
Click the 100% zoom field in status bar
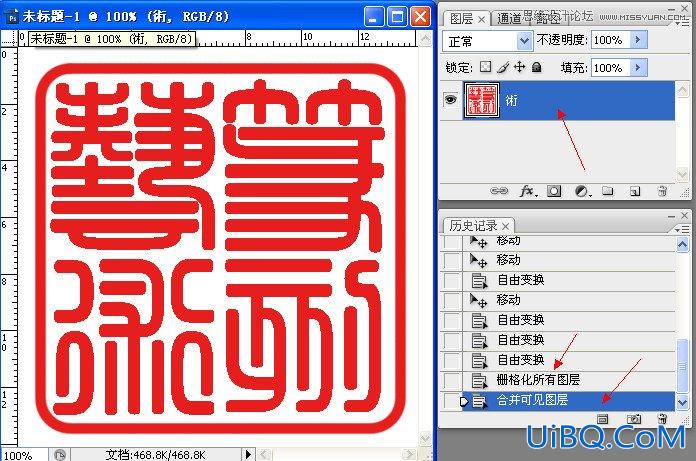pyautogui.click(x=23, y=455)
